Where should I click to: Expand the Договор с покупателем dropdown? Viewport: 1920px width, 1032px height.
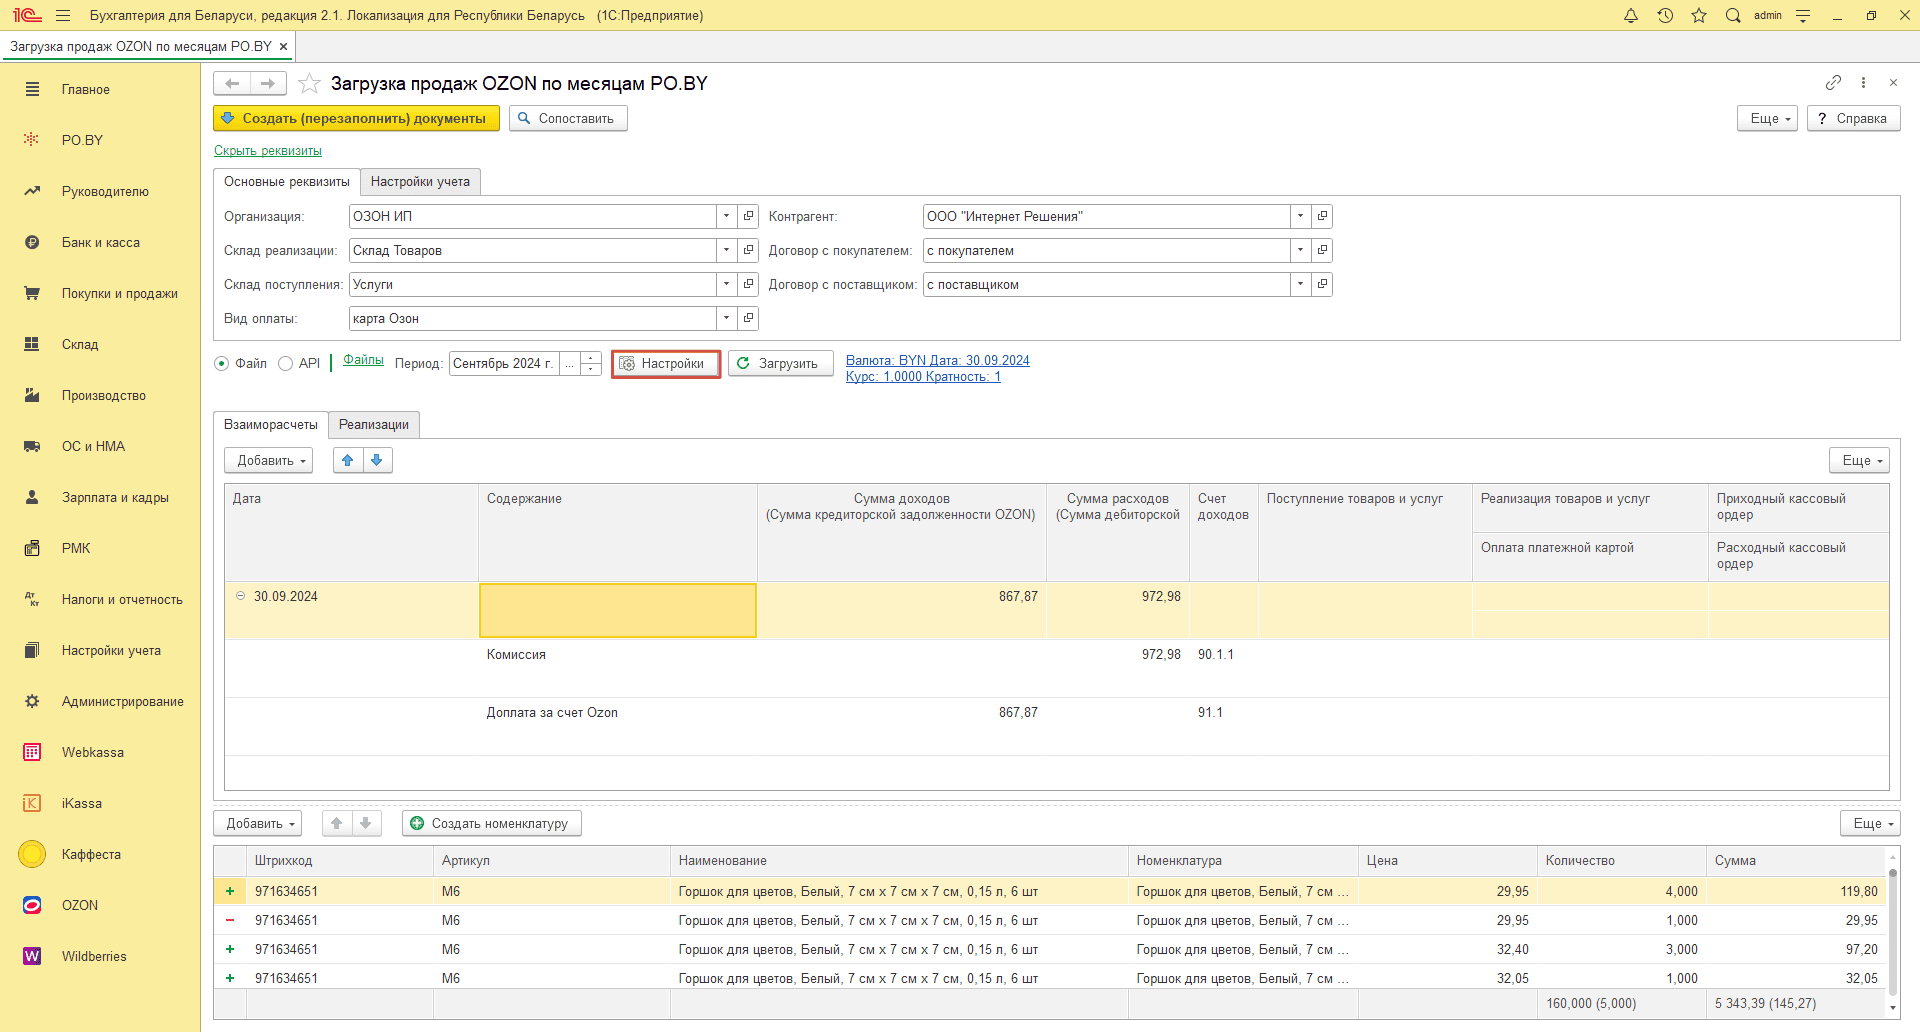1300,250
